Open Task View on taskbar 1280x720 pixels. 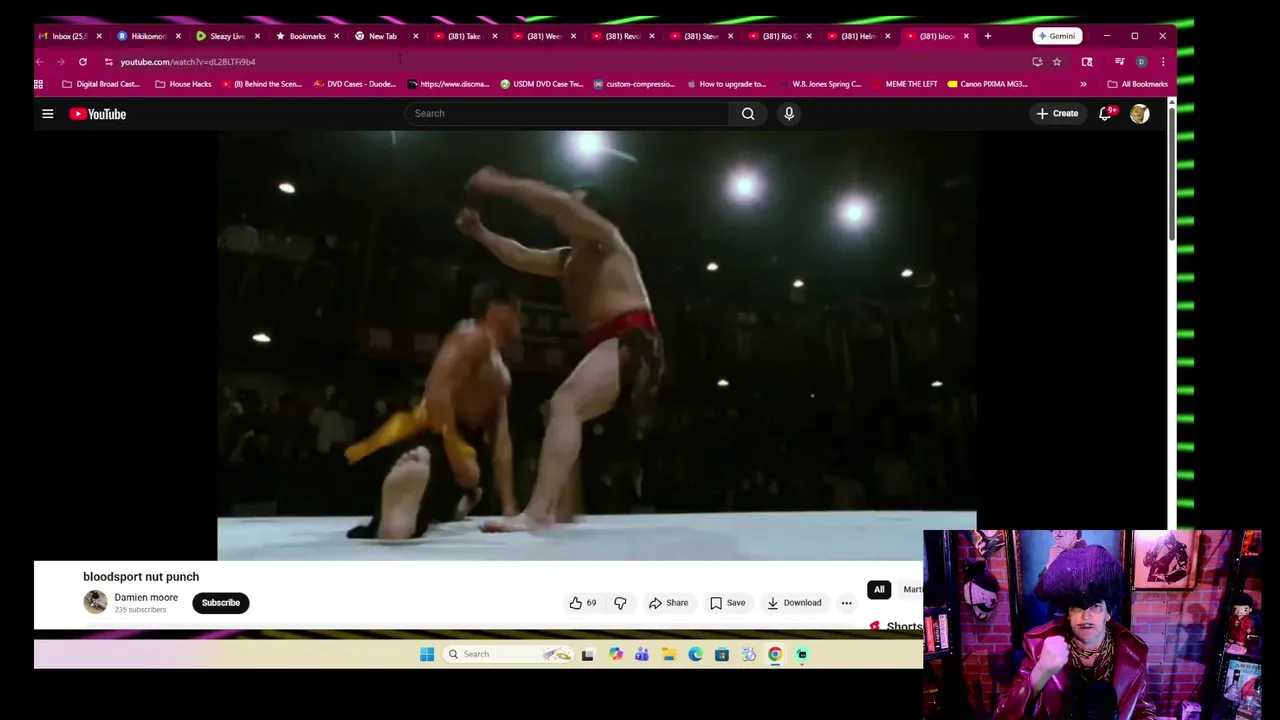click(588, 654)
